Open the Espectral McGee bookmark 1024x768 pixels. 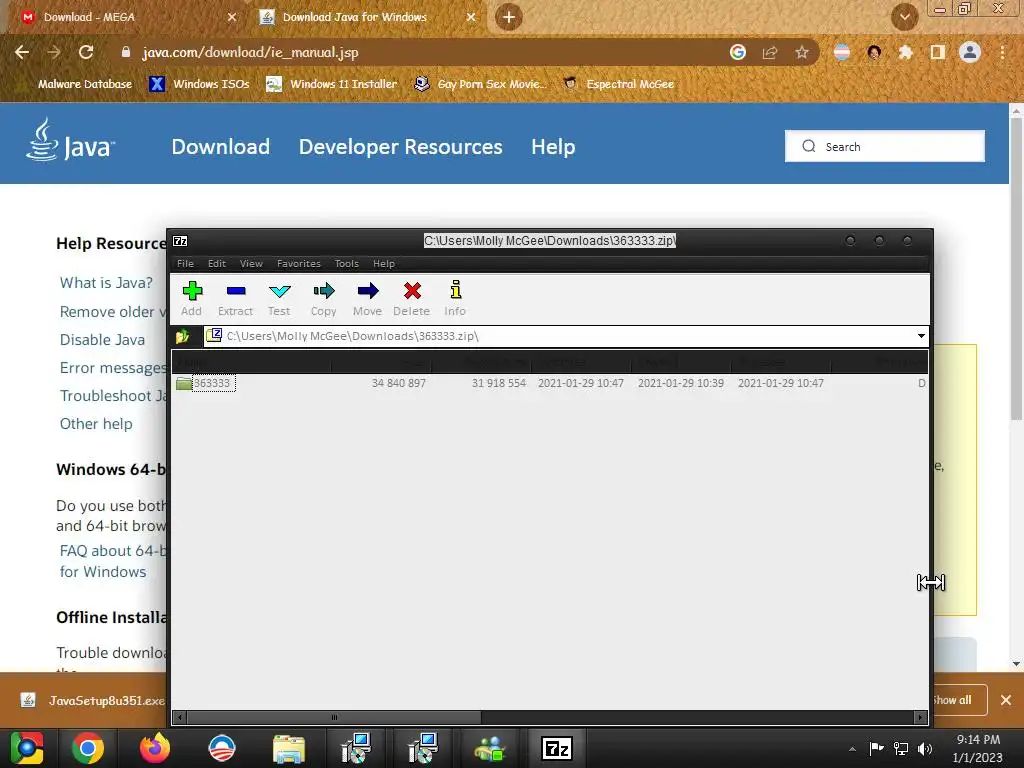tap(618, 84)
